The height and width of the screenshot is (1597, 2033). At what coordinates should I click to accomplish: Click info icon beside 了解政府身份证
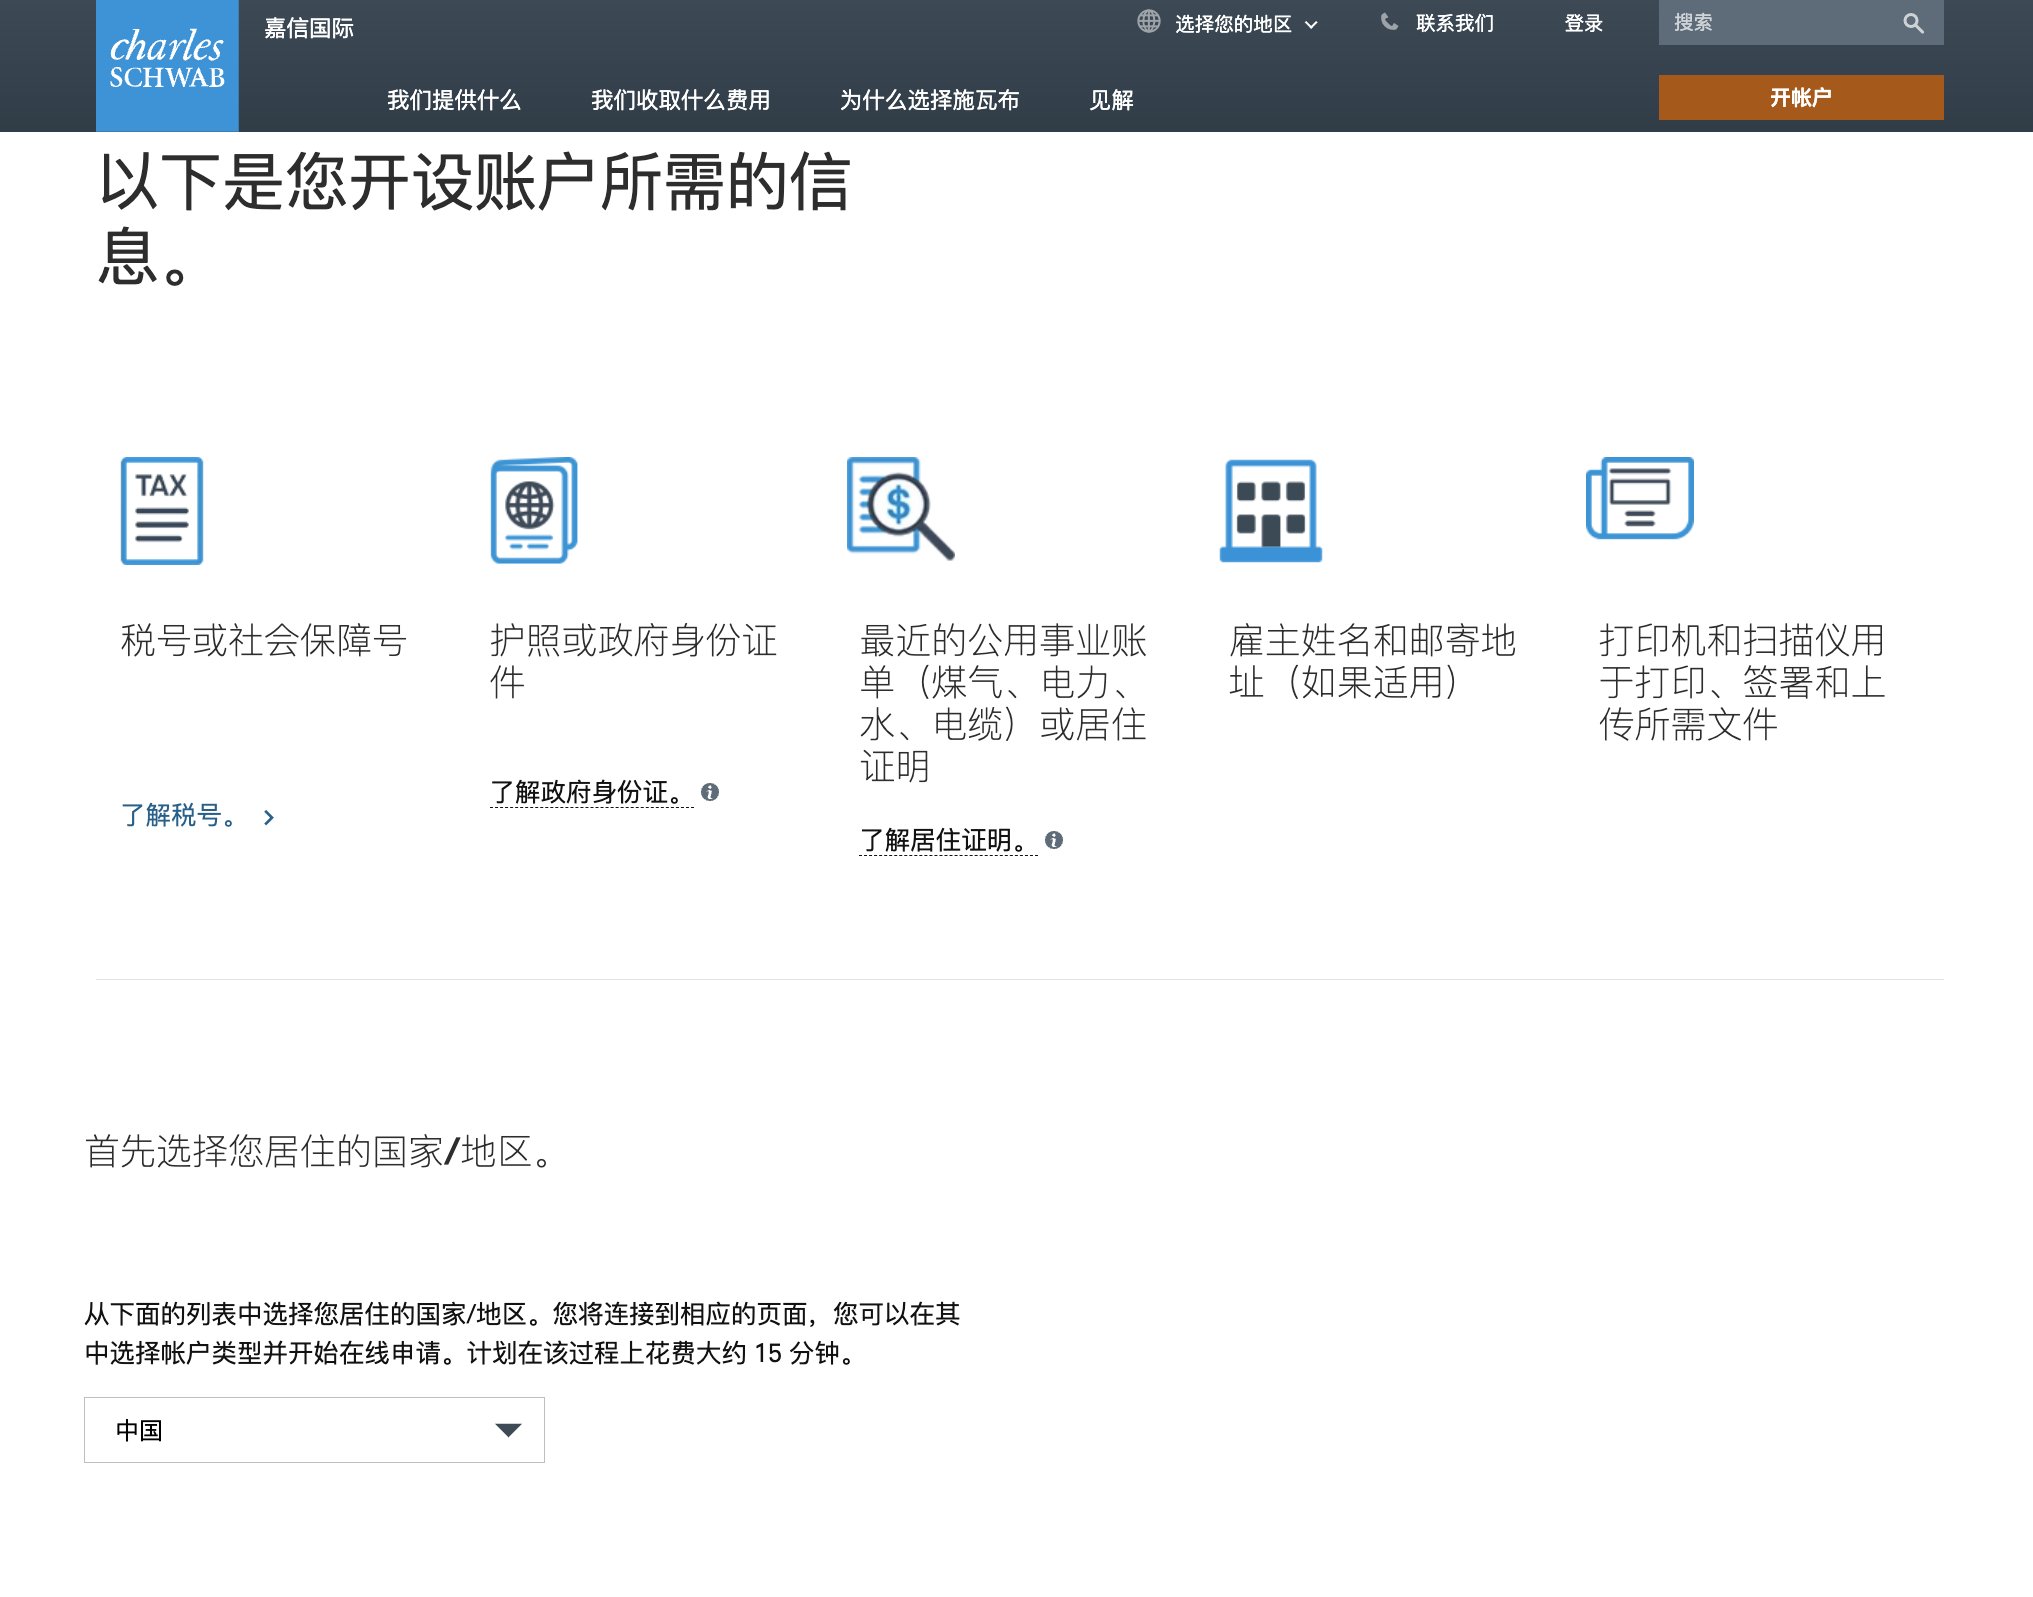coord(710,792)
